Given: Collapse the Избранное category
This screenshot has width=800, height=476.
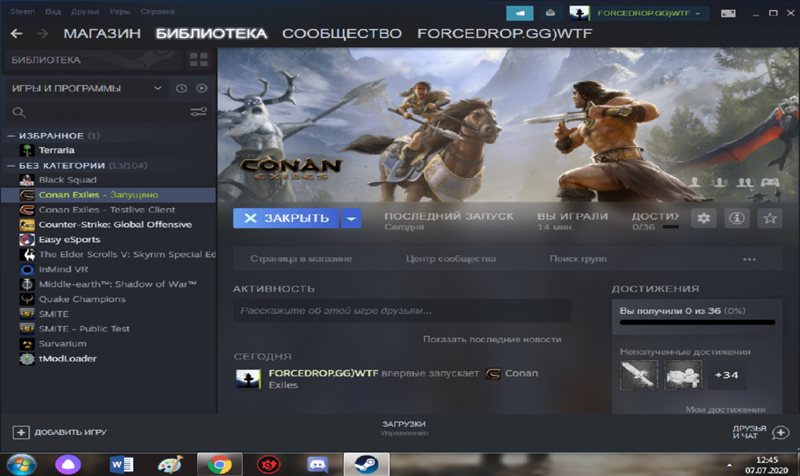Looking at the screenshot, I should click(11, 136).
